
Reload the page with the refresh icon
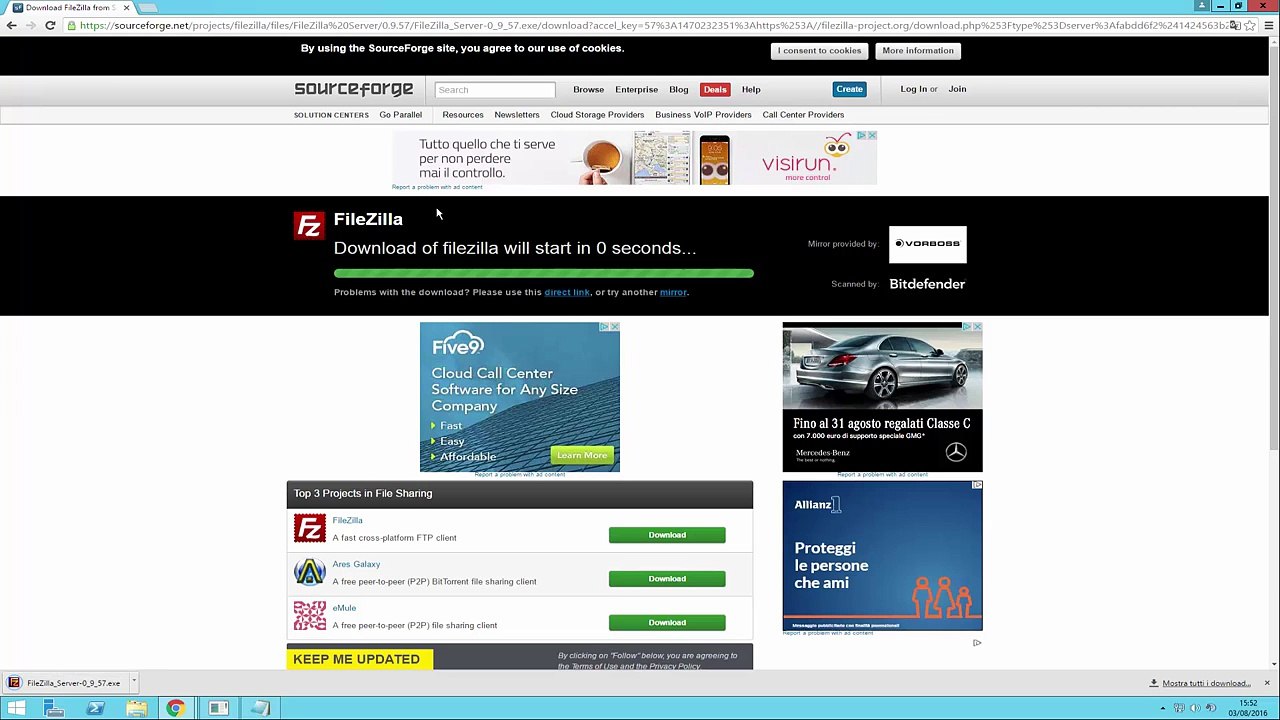(50, 25)
